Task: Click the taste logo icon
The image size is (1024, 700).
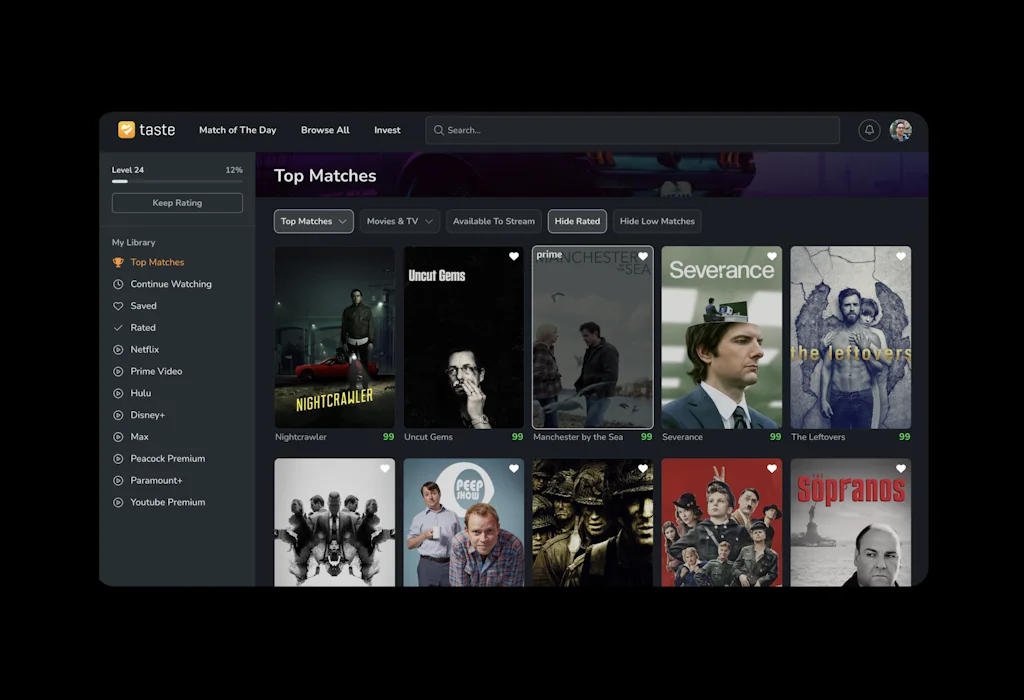Action: pos(126,130)
